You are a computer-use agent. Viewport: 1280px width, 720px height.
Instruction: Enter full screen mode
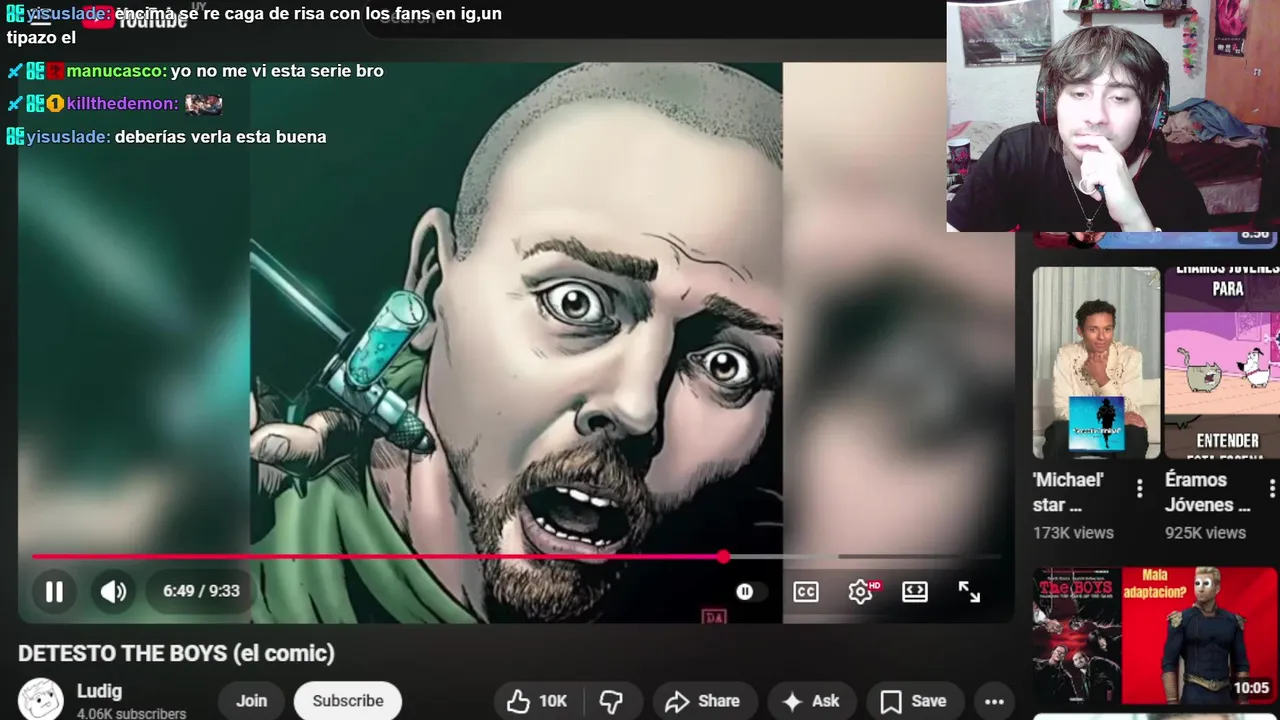click(x=969, y=592)
